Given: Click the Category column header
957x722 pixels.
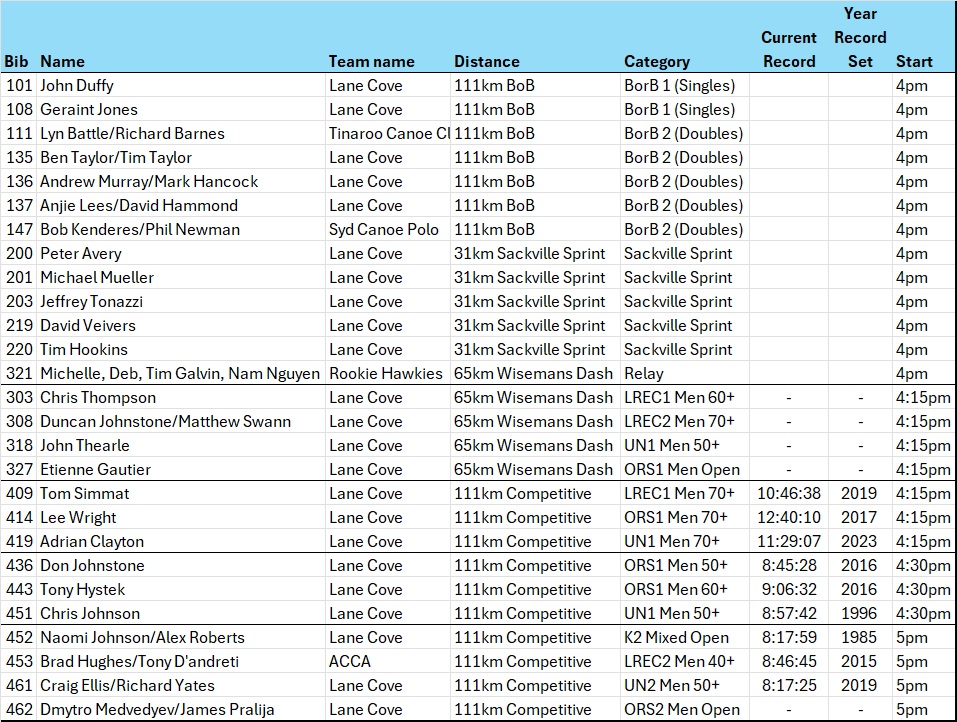Looking at the screenshot, I should [x=657, y=61].
